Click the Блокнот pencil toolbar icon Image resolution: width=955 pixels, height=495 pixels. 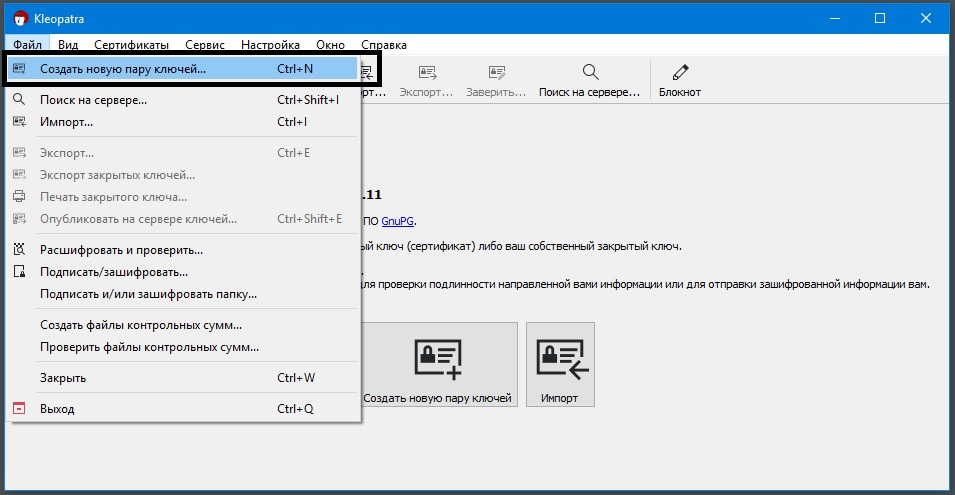click(x=680, y=72)
